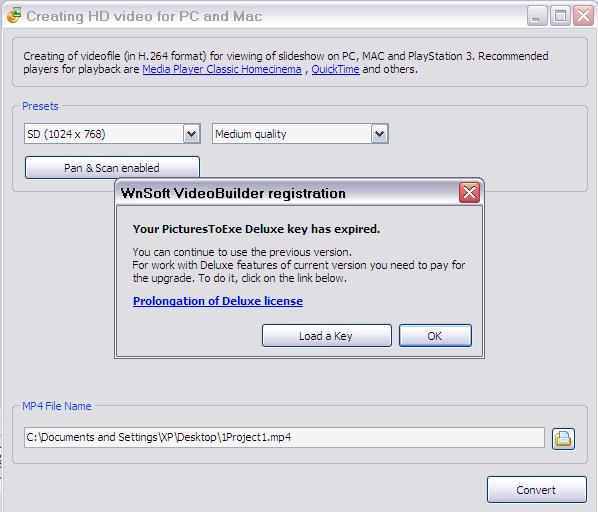Click the Creating HD video title bar text
The width and height of the screenshot is (598, 512).
[144, 16]
